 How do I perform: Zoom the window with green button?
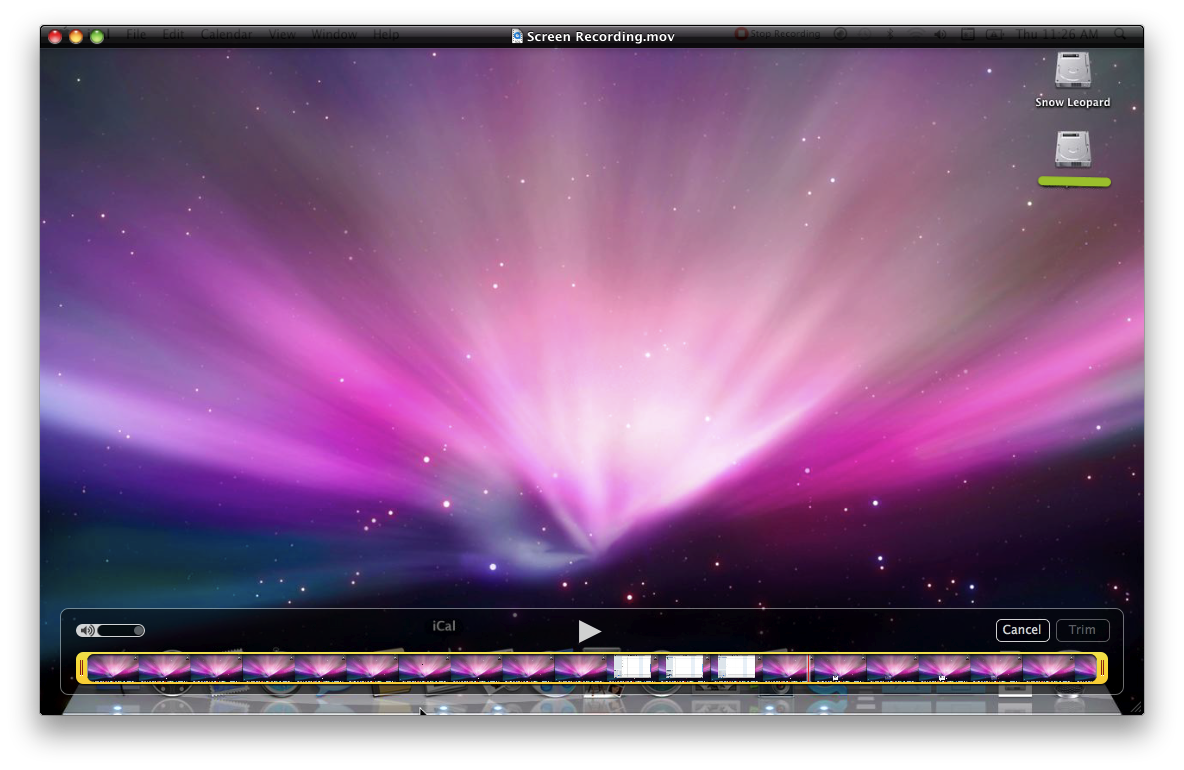(x=97, y=37)
